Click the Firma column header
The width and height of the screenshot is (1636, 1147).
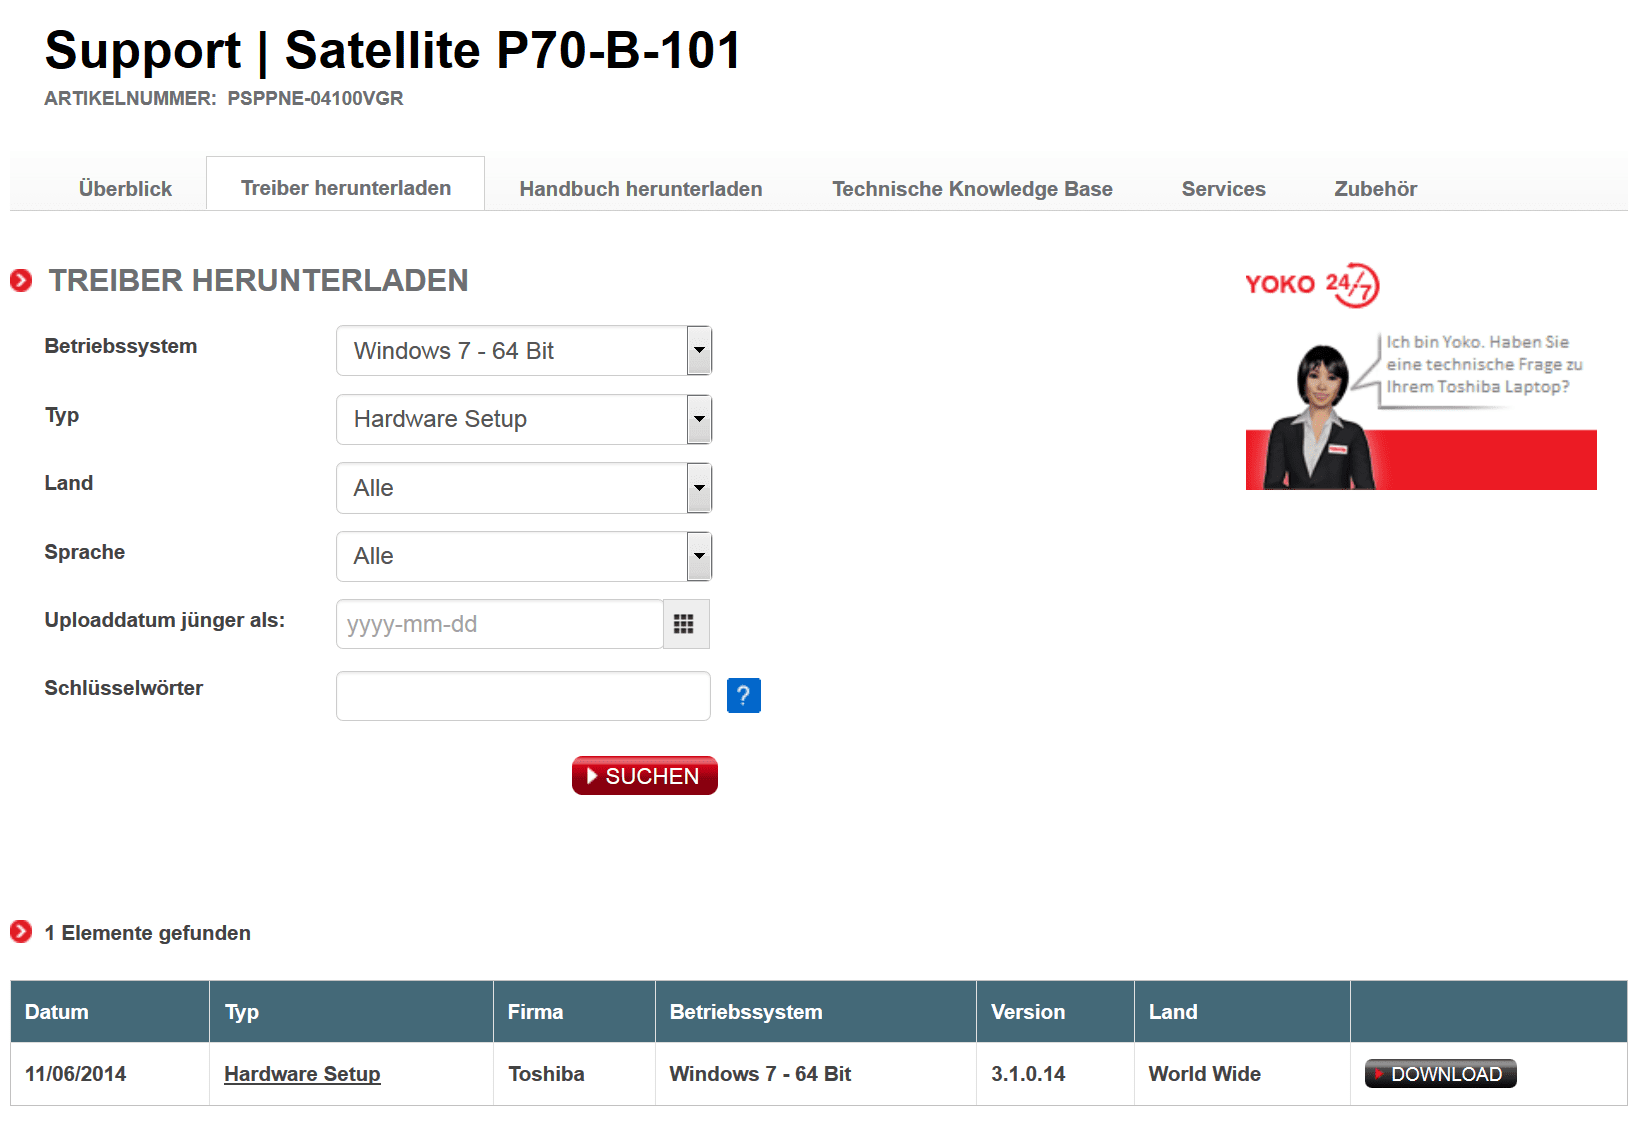574,1012
